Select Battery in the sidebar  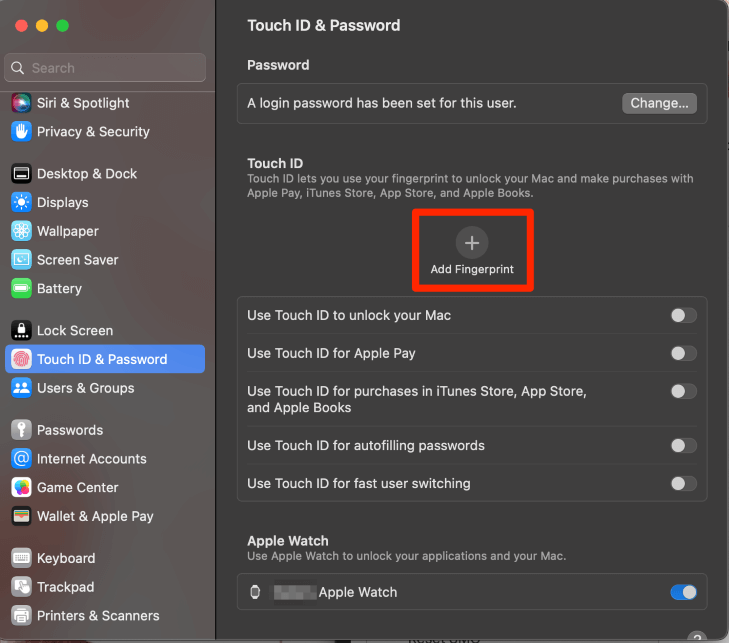point(59,289)
